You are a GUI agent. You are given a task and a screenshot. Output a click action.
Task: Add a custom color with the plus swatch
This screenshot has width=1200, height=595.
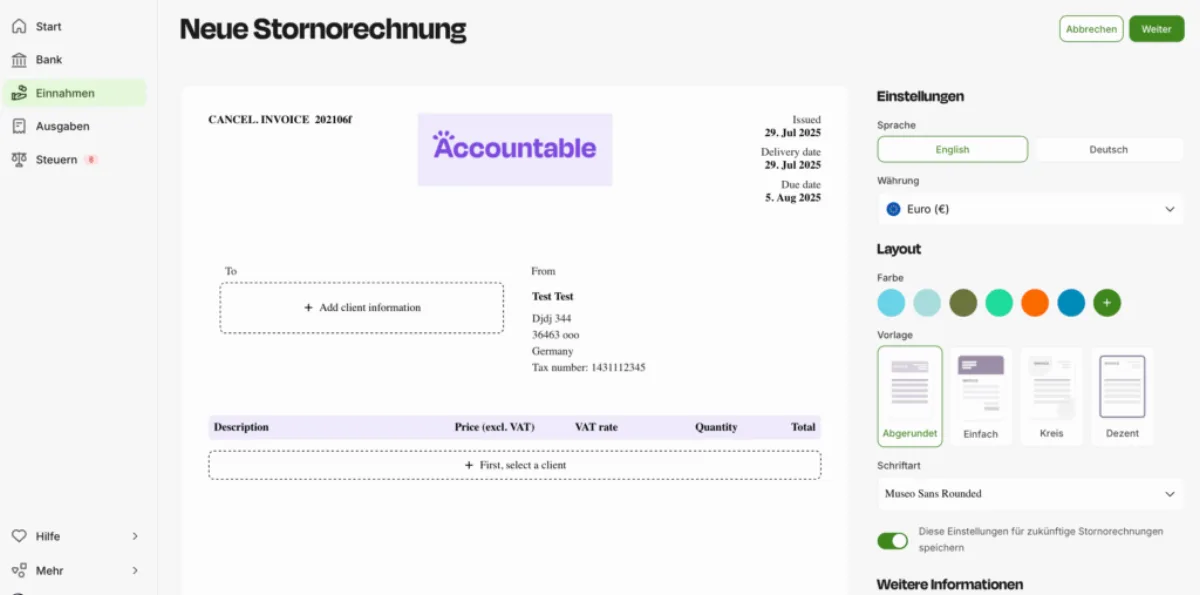(x=1107, y=302)
